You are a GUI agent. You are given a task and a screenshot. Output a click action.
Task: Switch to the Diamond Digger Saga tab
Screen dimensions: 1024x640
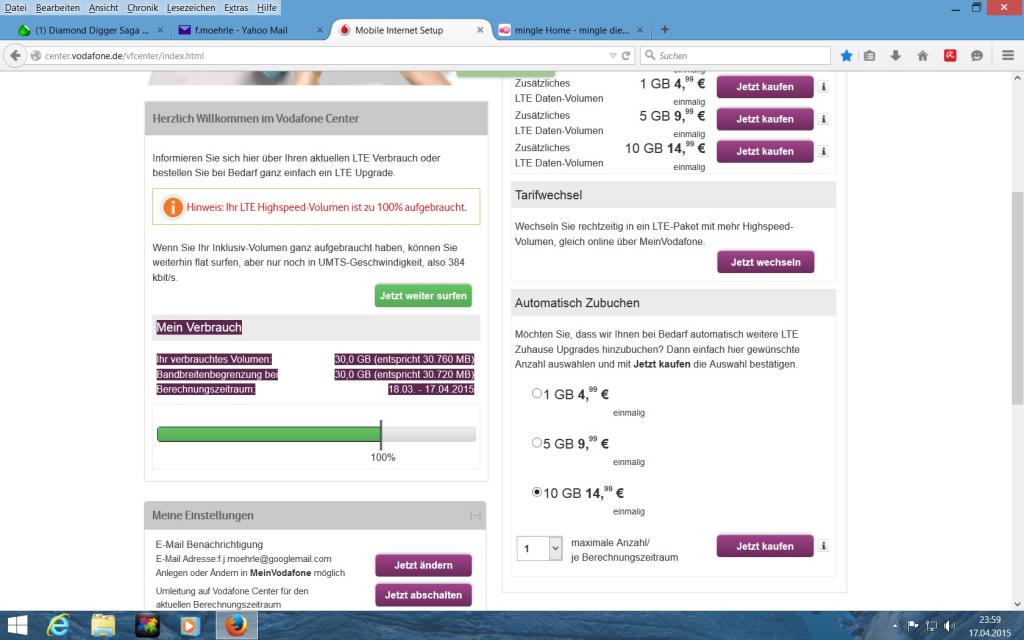[x=90, y=30]
